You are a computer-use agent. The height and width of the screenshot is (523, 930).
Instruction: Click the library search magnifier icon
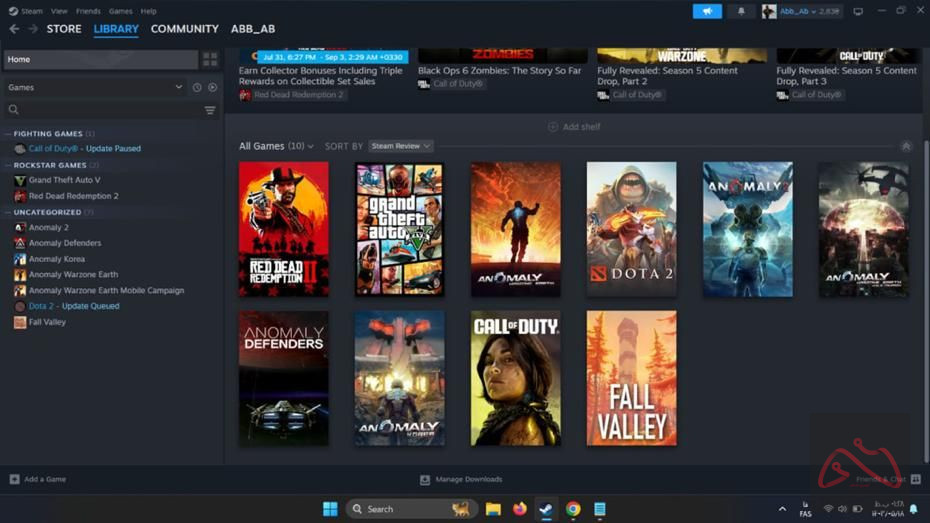coord(14,110)
